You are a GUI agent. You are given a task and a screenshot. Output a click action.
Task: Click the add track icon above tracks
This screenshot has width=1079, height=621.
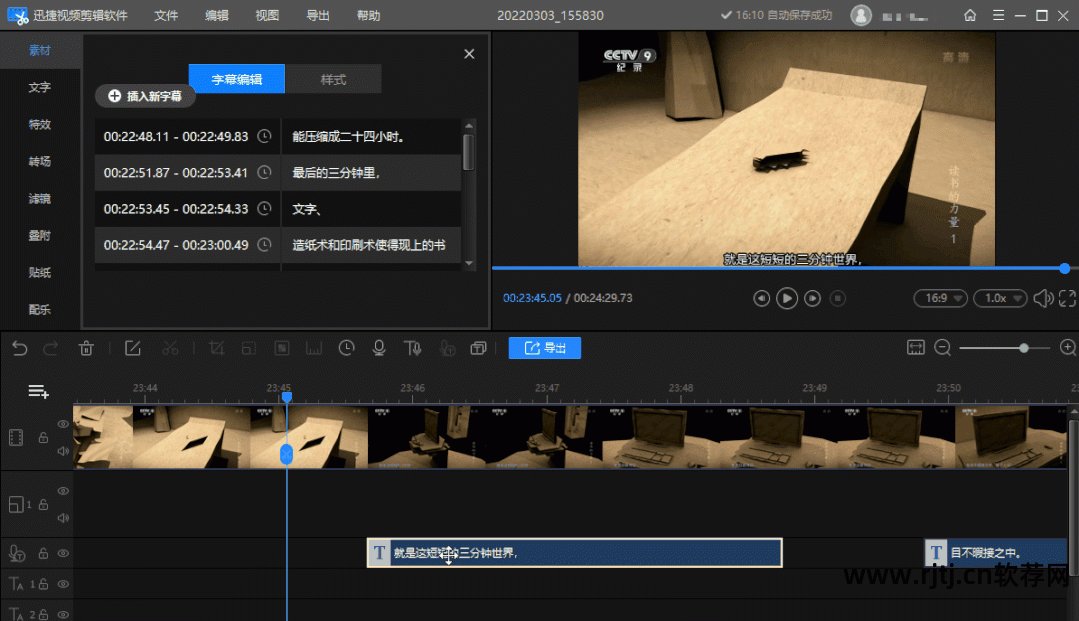[x=39, y=392]
